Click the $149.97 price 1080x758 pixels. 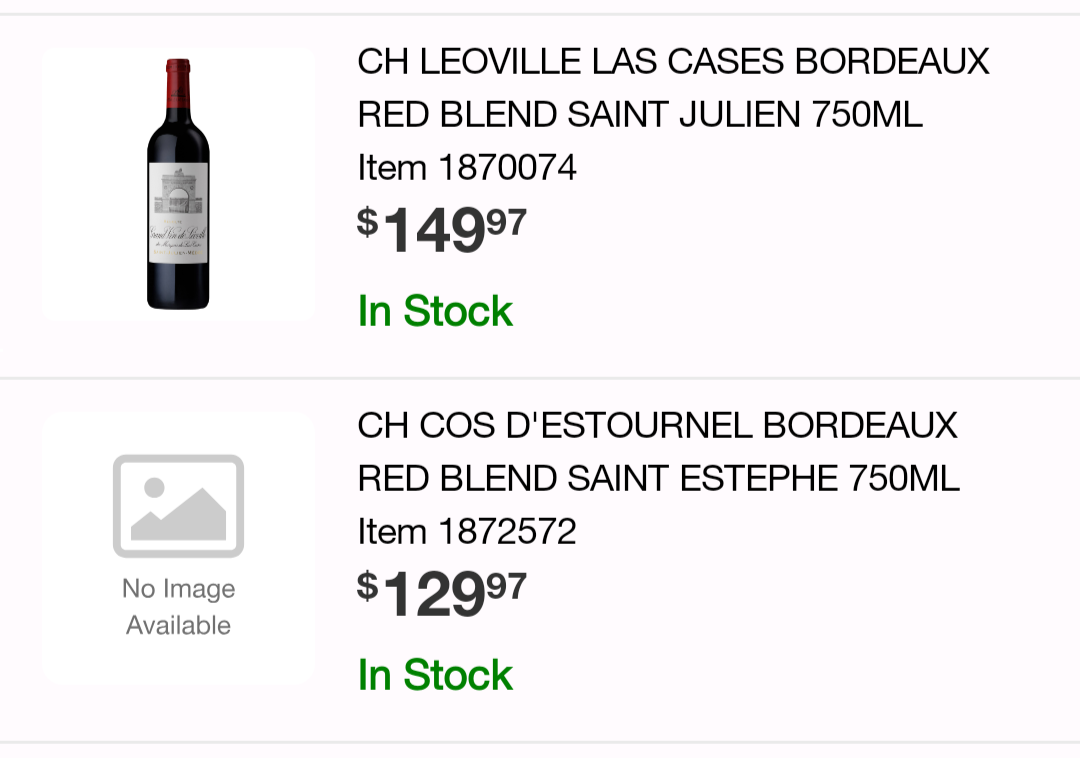coord(441,230)
